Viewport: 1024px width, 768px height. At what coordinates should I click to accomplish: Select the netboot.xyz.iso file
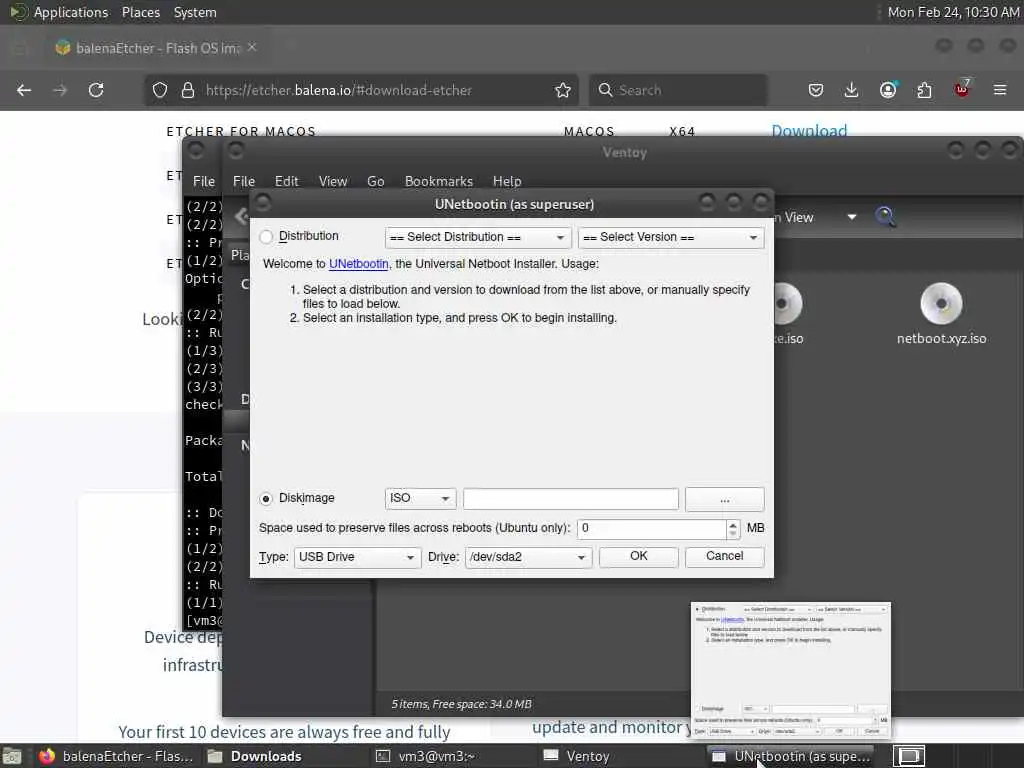(941, 315)
